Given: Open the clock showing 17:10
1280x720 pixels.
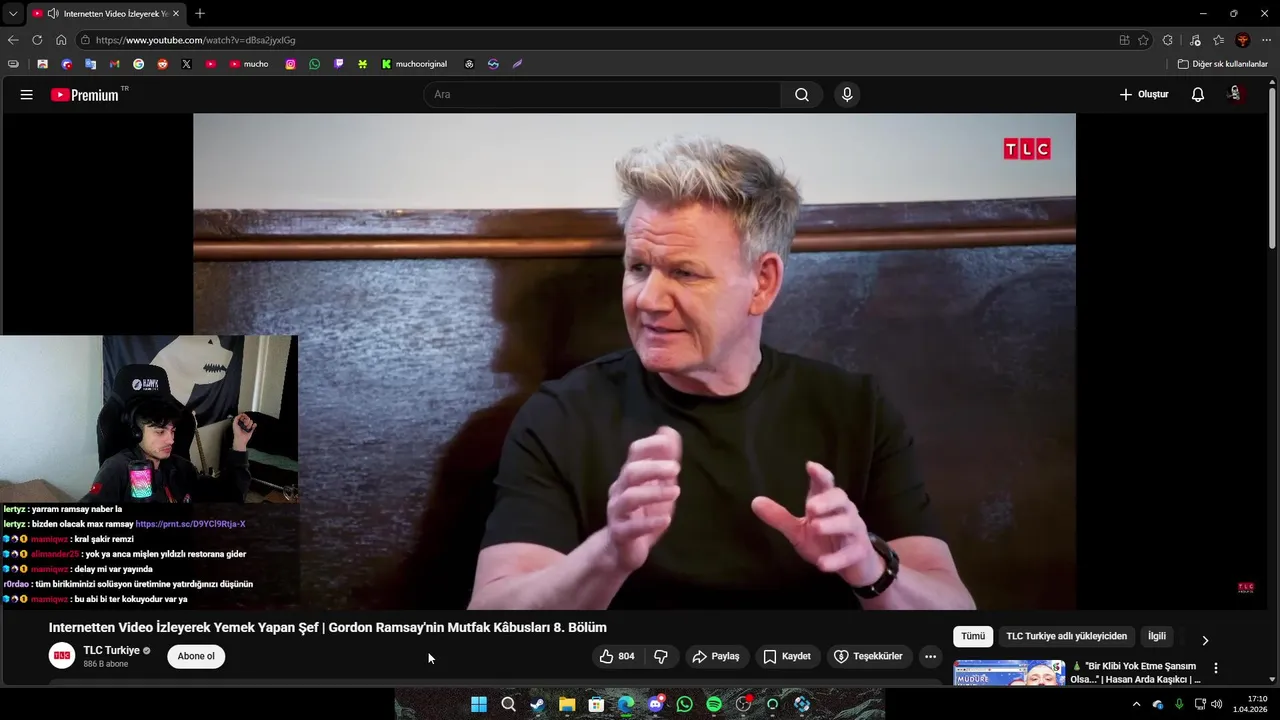Looking at the screenshot, I should [1251, 704].
